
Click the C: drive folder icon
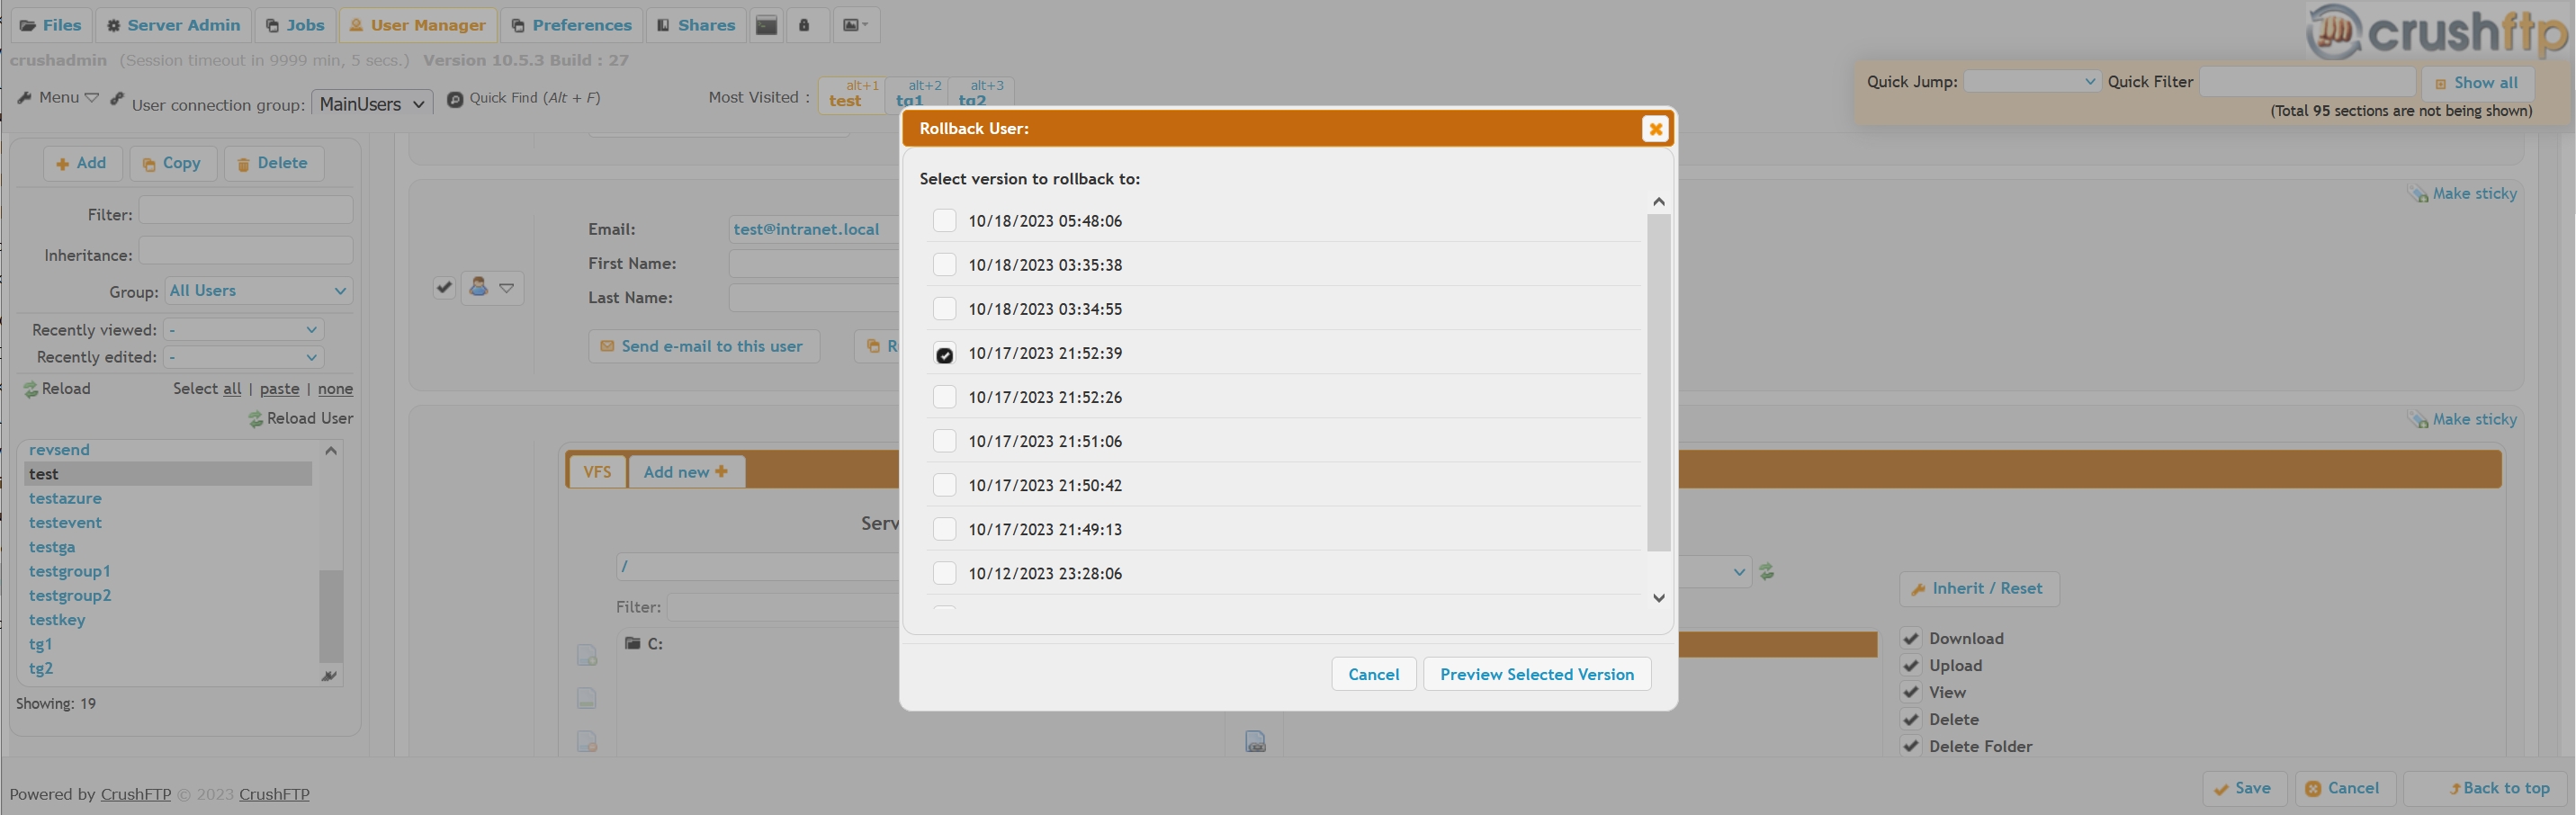point(633,643)
